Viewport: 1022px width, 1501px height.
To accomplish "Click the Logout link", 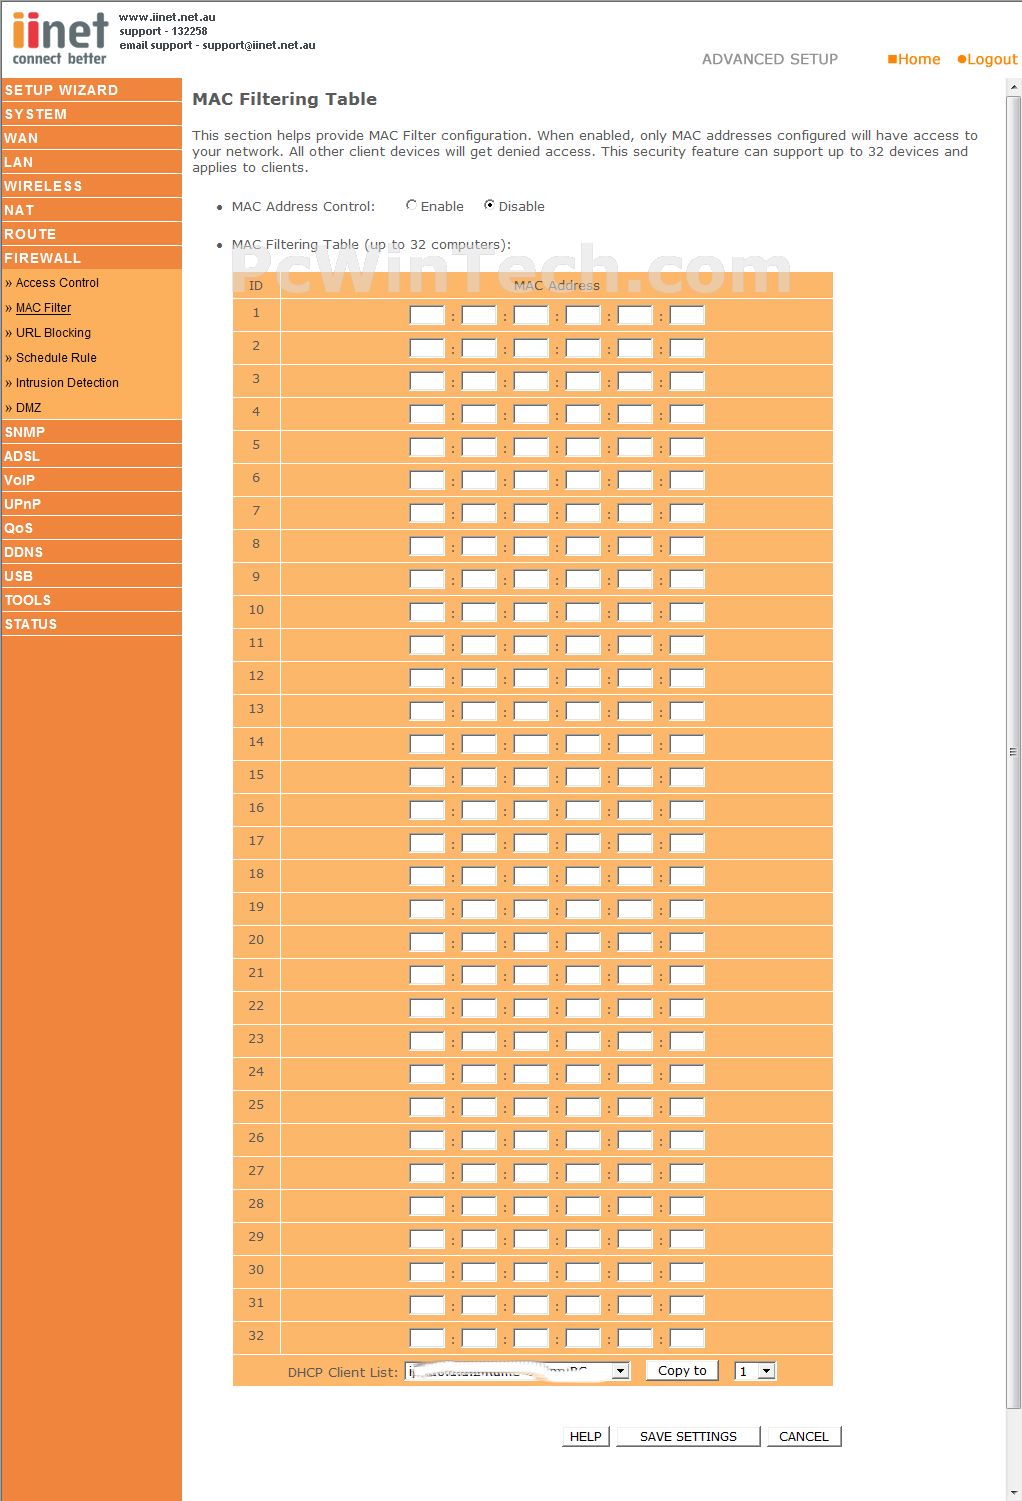I will [987, 59].
